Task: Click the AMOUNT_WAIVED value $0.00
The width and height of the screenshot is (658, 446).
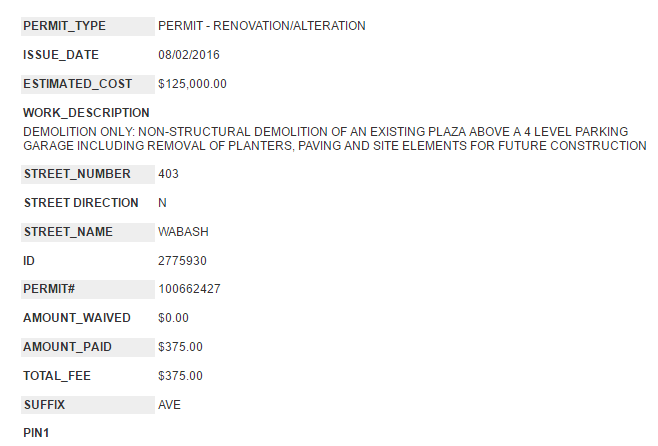Action: point(173,318)
